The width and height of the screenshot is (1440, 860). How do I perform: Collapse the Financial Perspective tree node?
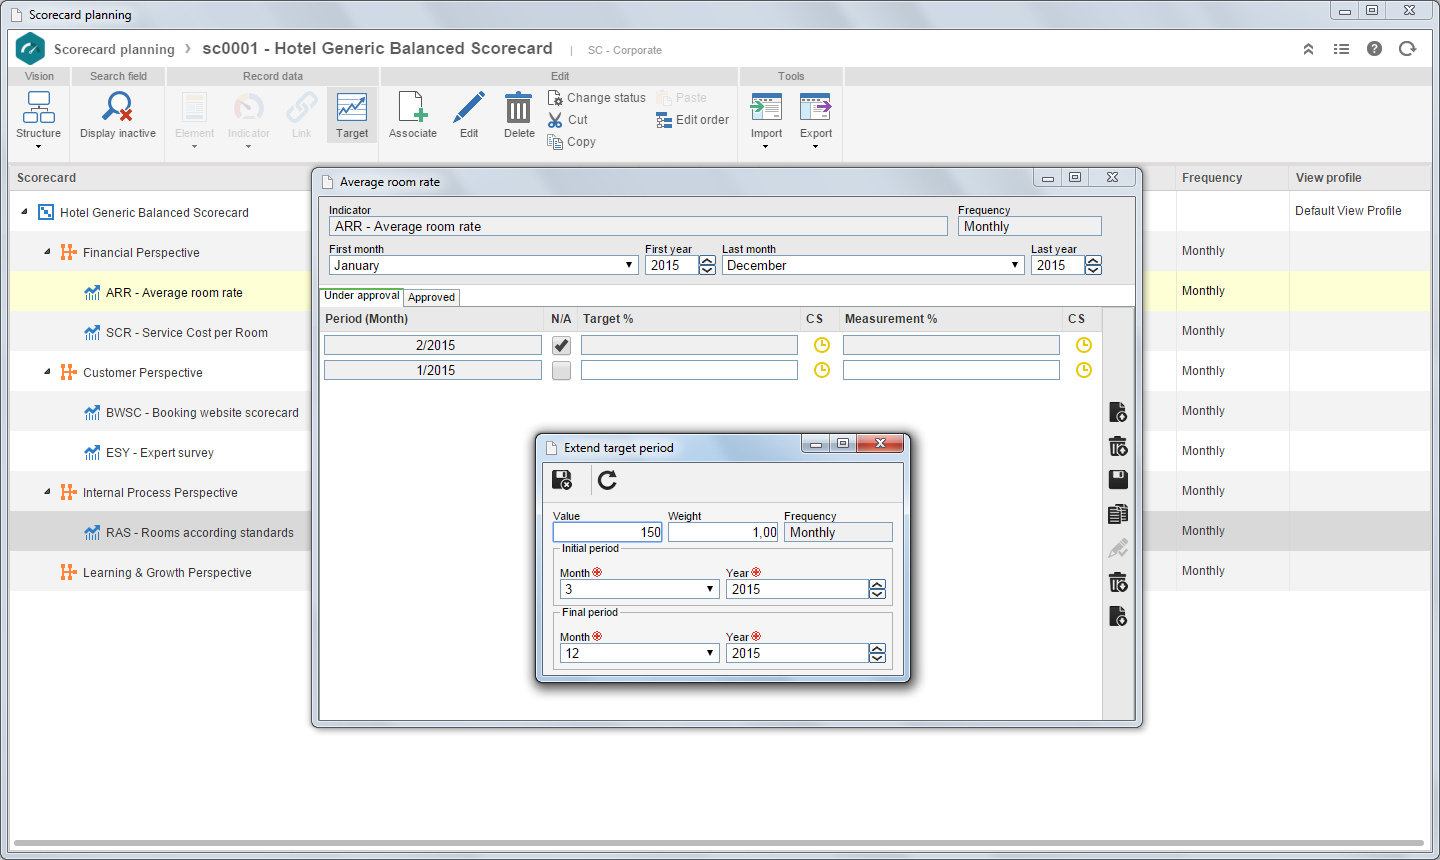click(47, 252)
